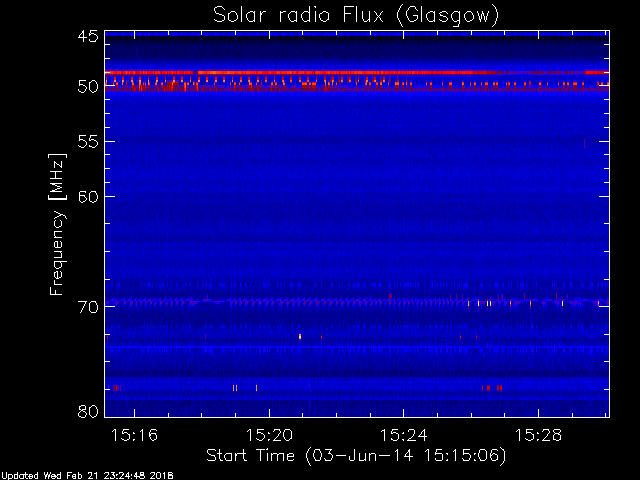Click the 15:28 time tick label

click(538, 435)
